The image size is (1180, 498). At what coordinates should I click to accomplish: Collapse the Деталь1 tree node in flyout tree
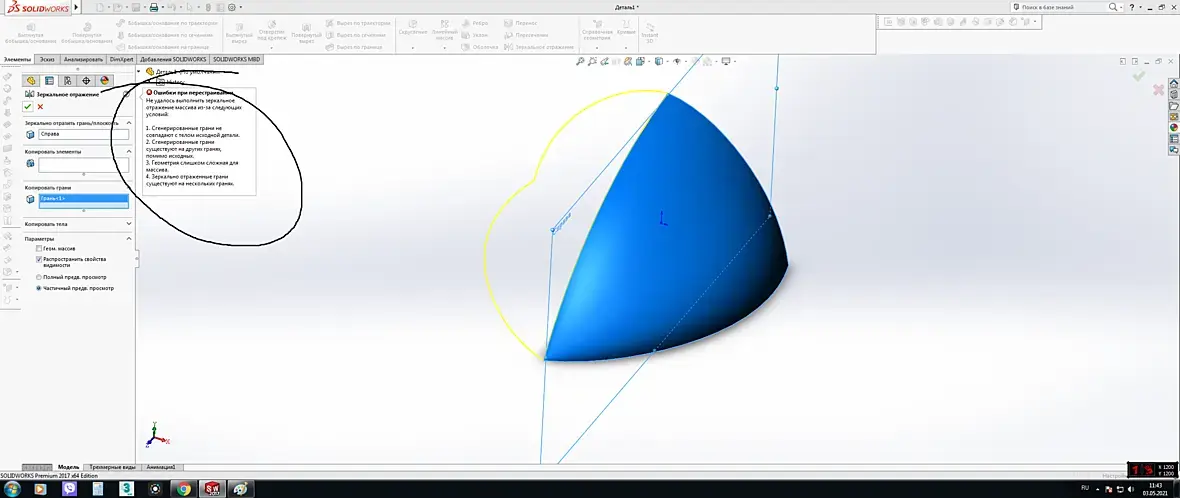139,71
